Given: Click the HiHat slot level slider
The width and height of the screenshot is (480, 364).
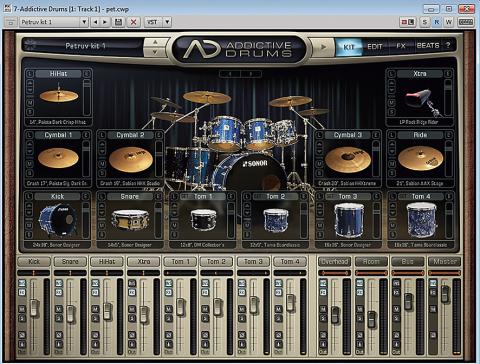Looking at the screenshot, I should [87, 98].
